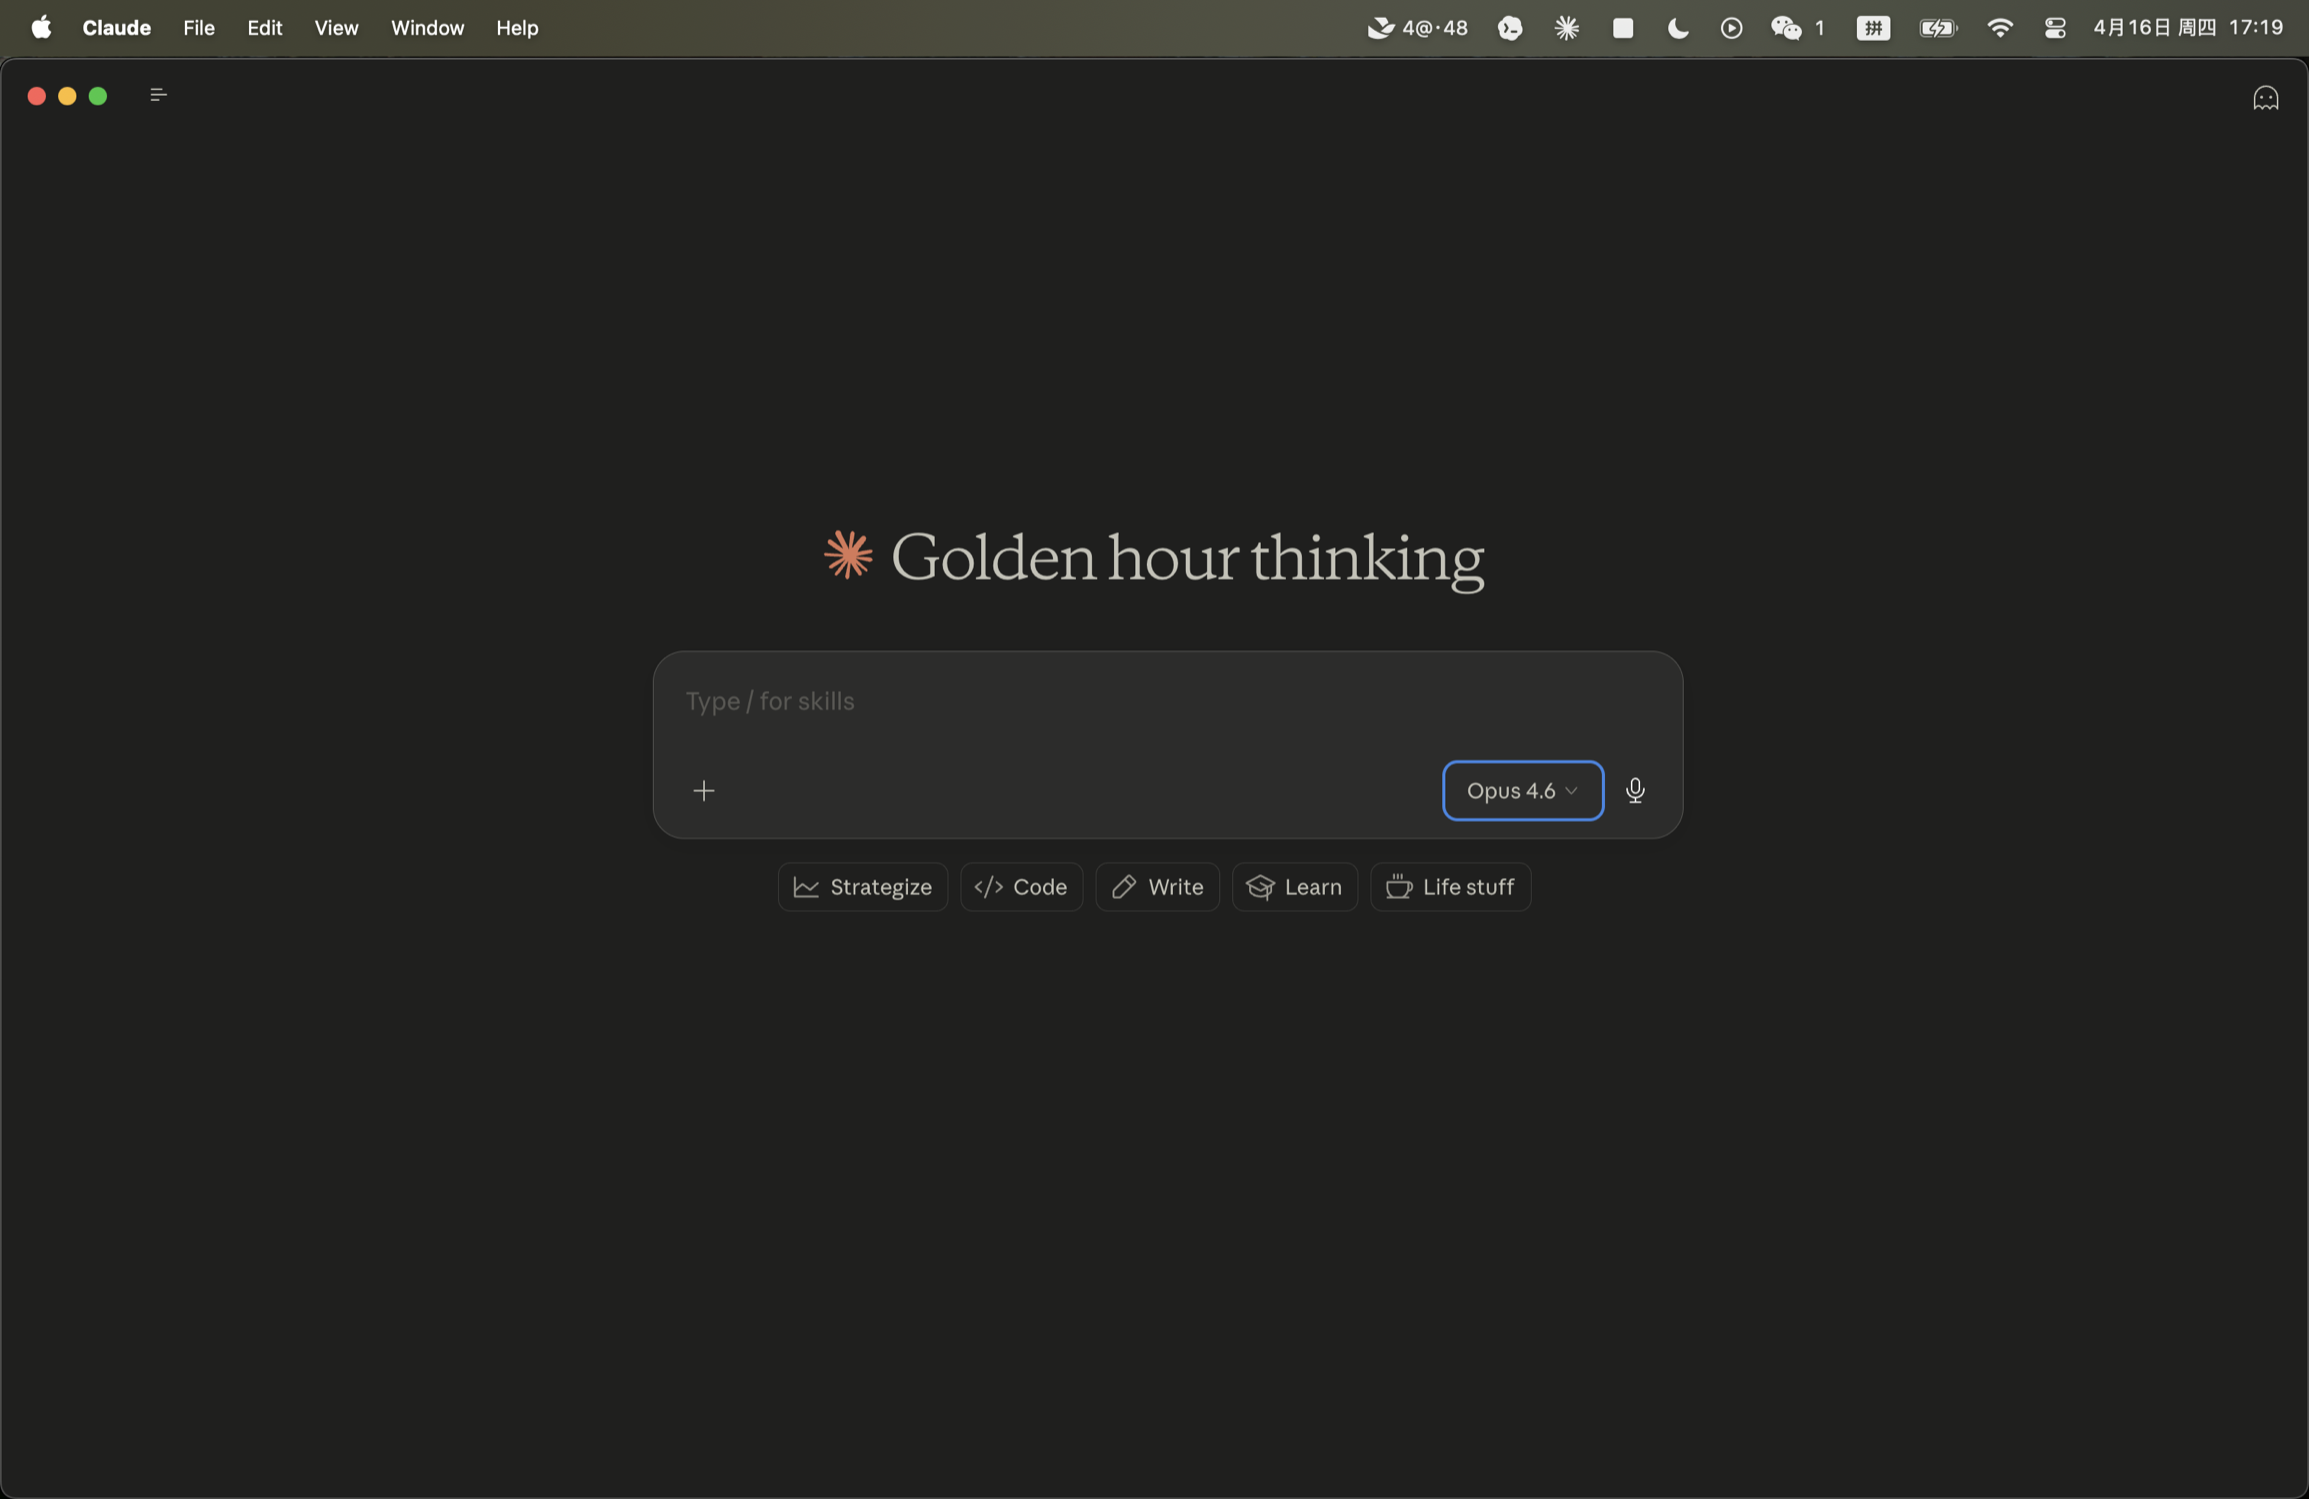Open the View menu

tap(336, 28)
